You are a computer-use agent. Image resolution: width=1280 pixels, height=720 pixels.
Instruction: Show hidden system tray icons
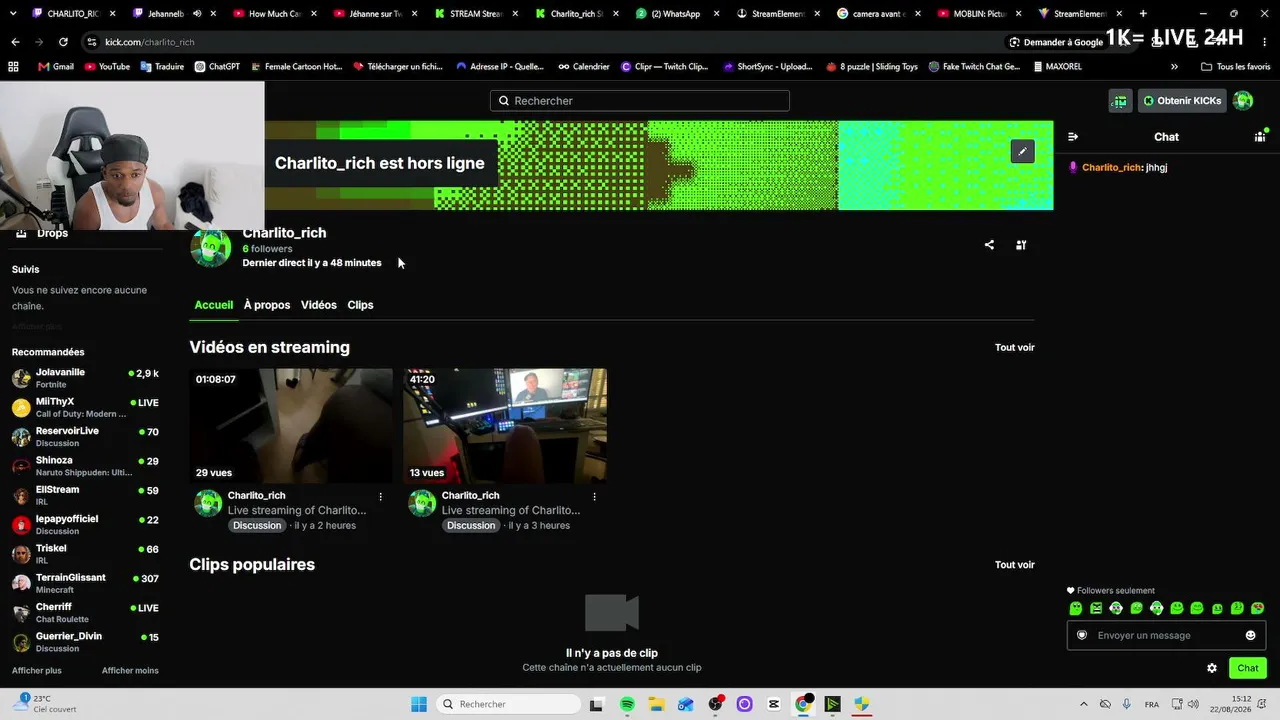point(1083,704)
